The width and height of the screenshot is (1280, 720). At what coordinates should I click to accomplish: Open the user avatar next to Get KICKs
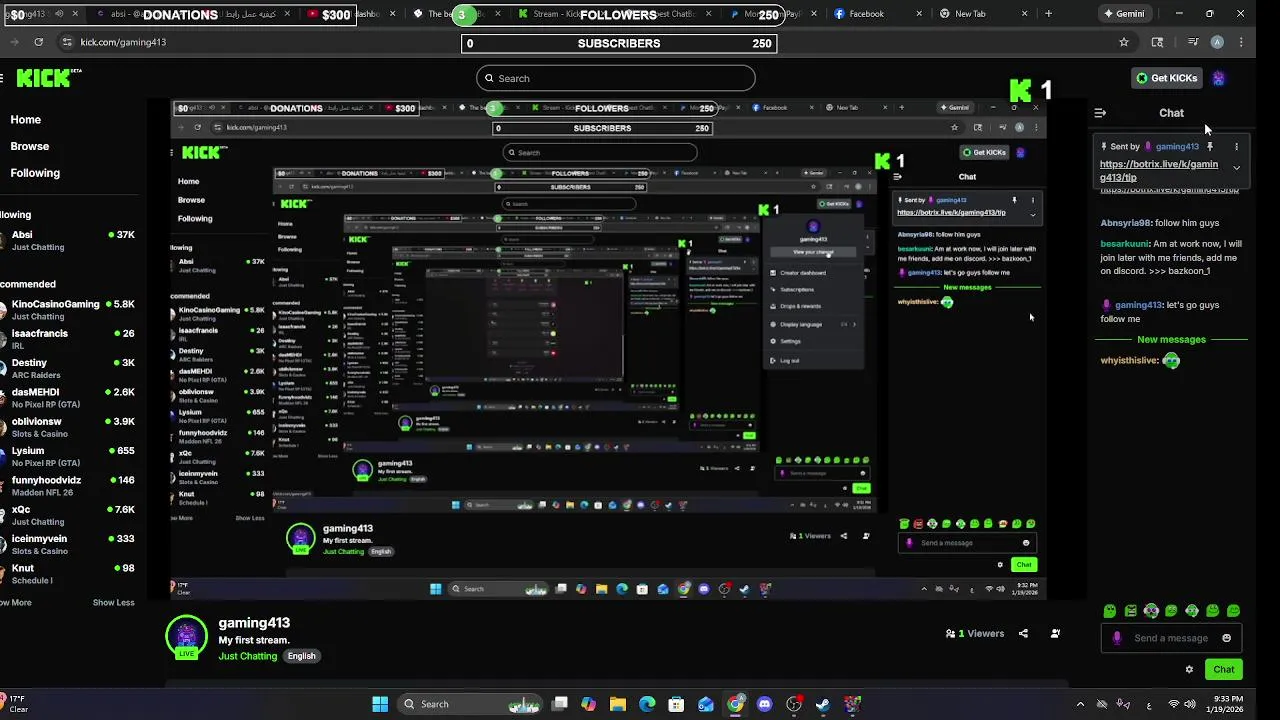coord(1218,78)
